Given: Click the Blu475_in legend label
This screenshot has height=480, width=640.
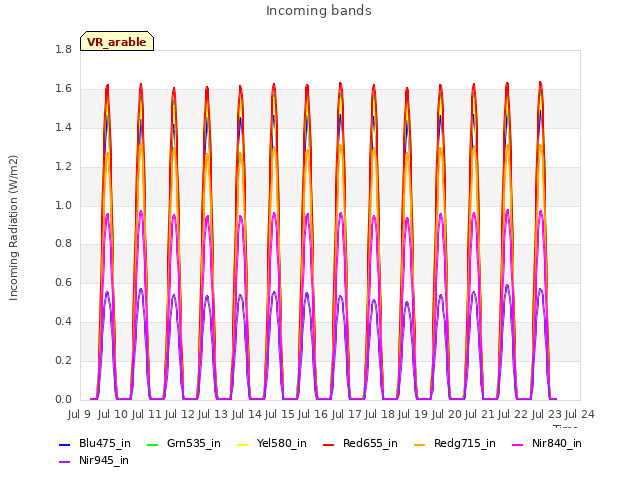Looking at the screenshot, I should pyautogui.click(x=105, y=443).
